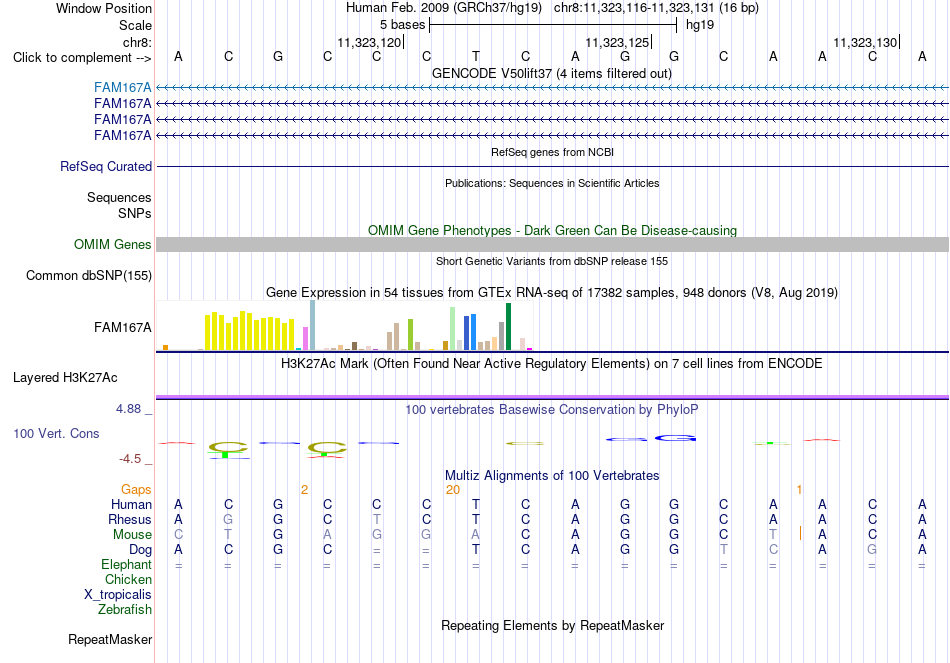
Task: Click the GTEx 'Gene Expression in 54 tissues' title
Action: tap(552, 293)
